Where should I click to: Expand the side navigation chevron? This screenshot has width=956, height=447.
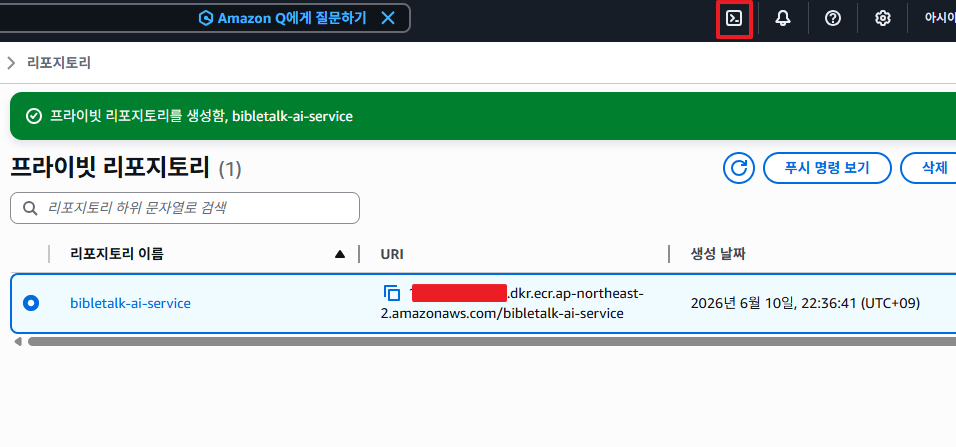(x=10, y=63)
